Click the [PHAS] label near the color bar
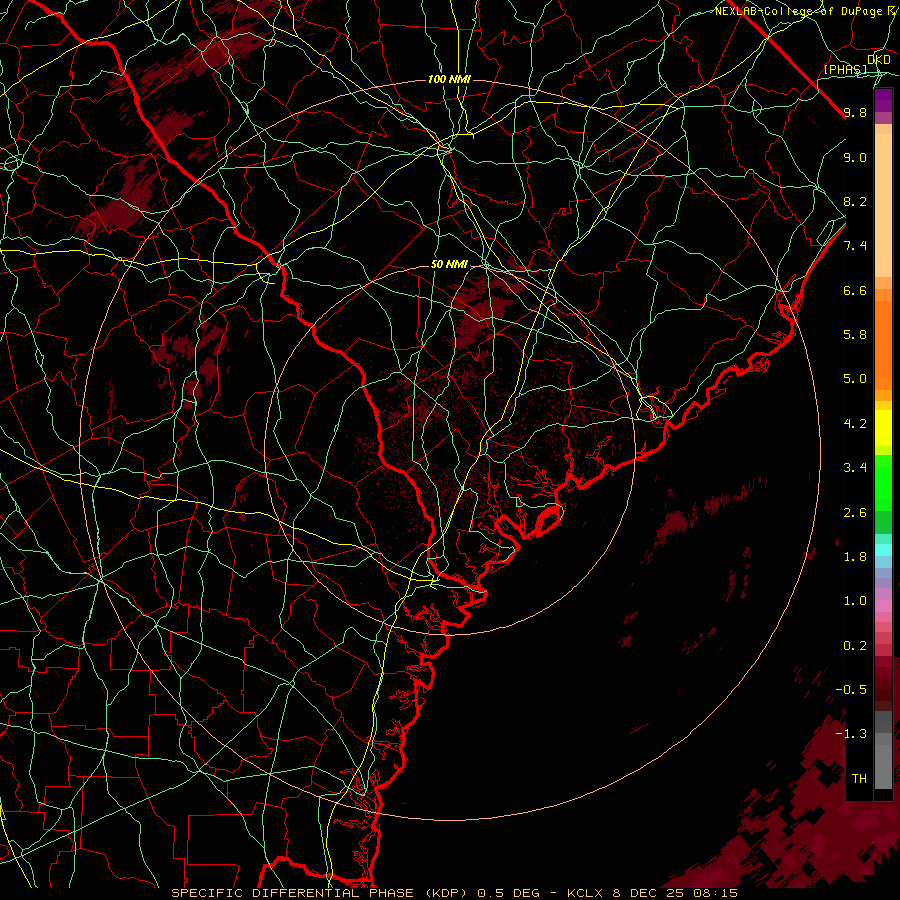The image size is (900, 900). point(845,69)
